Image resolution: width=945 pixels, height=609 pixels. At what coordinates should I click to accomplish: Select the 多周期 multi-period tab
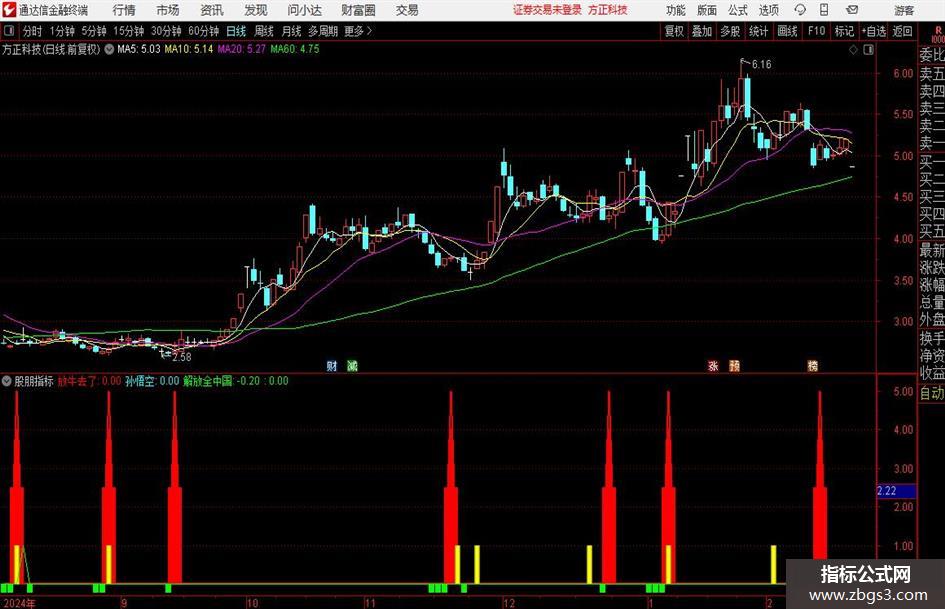click(x=323, y=31)
